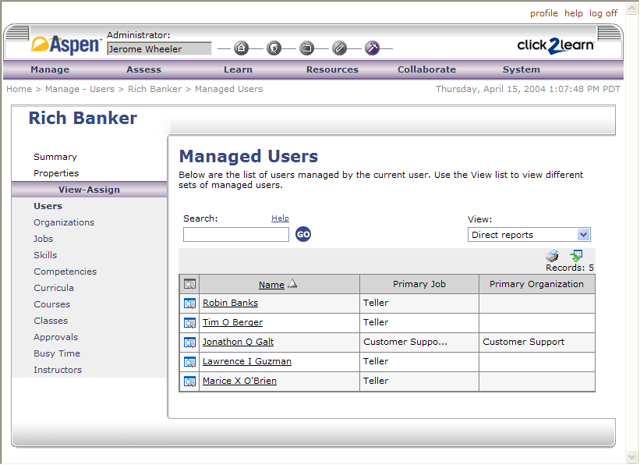
Task: Open the user card icon for Tim O Berger
Action: pyautogui.click(x=190, y=323)
